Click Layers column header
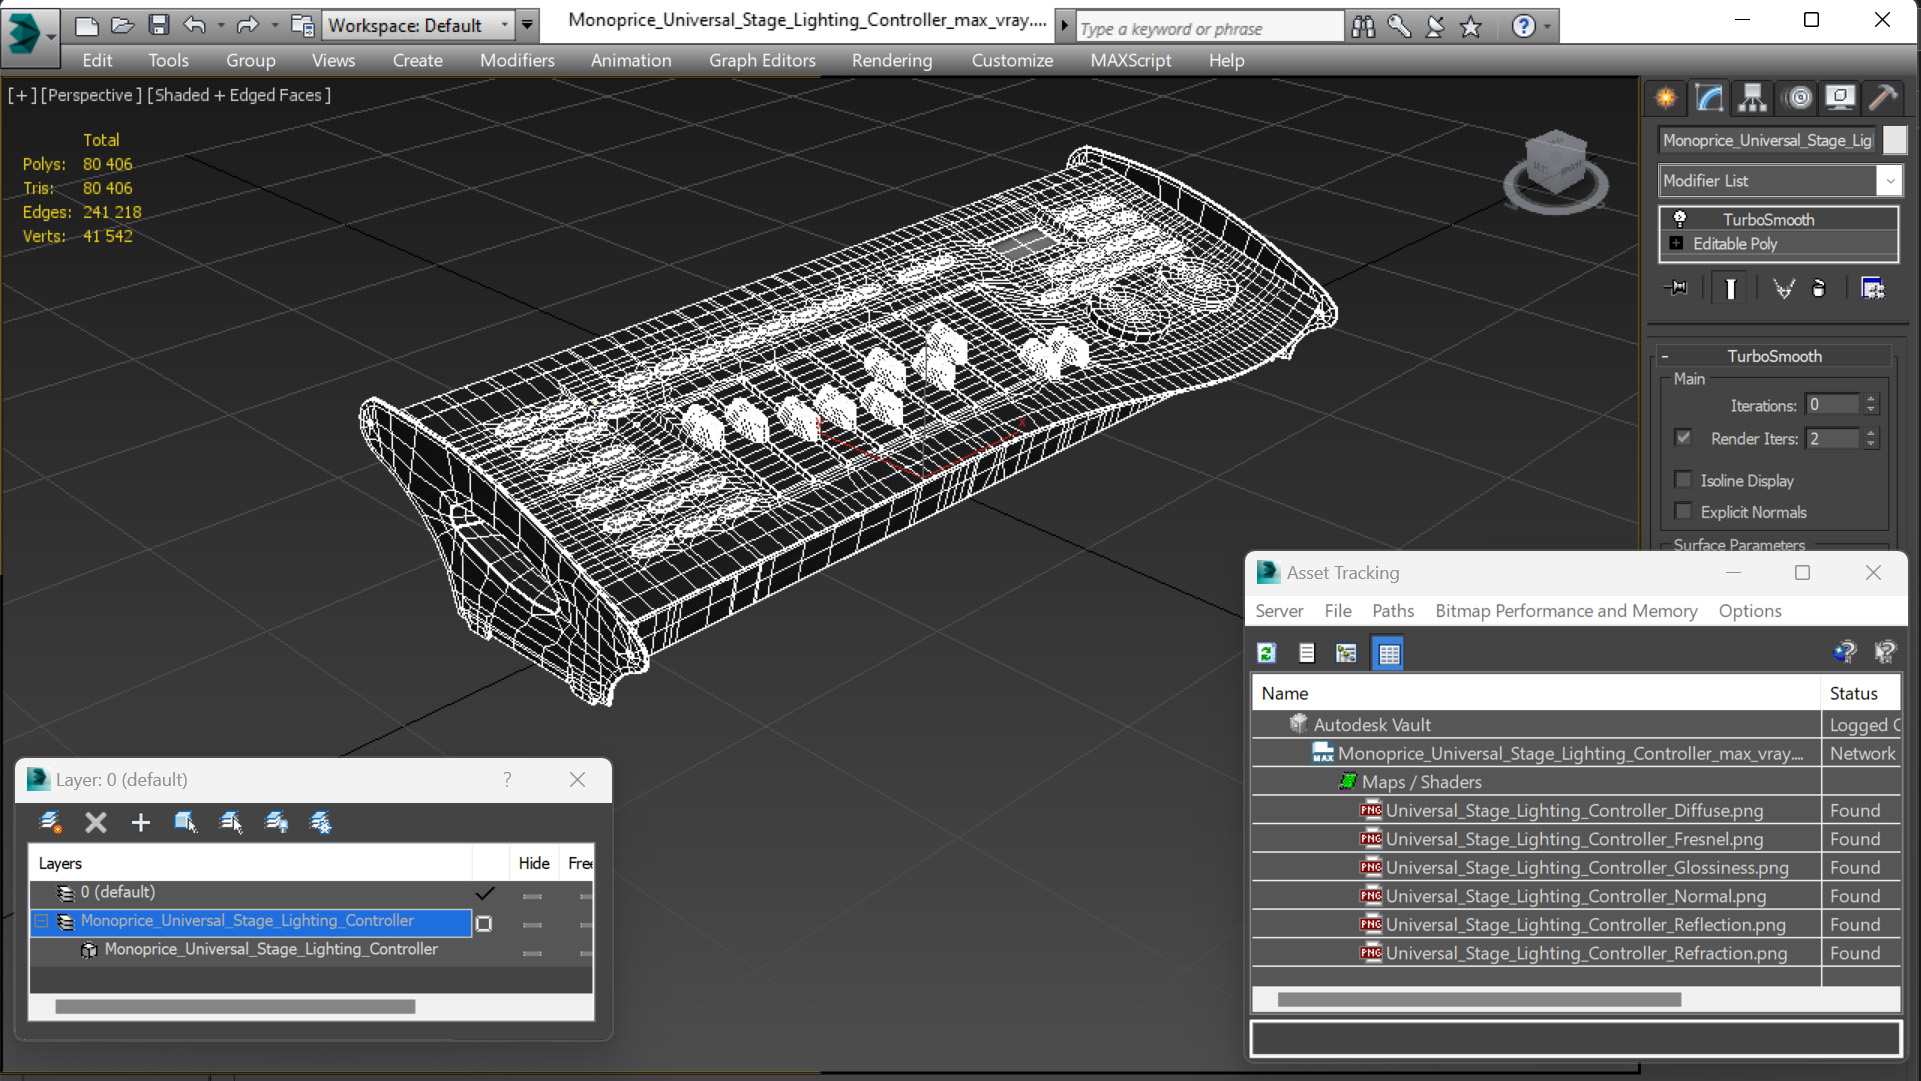The width and height of the screenshot is (1921, 1081). point(250,863)
